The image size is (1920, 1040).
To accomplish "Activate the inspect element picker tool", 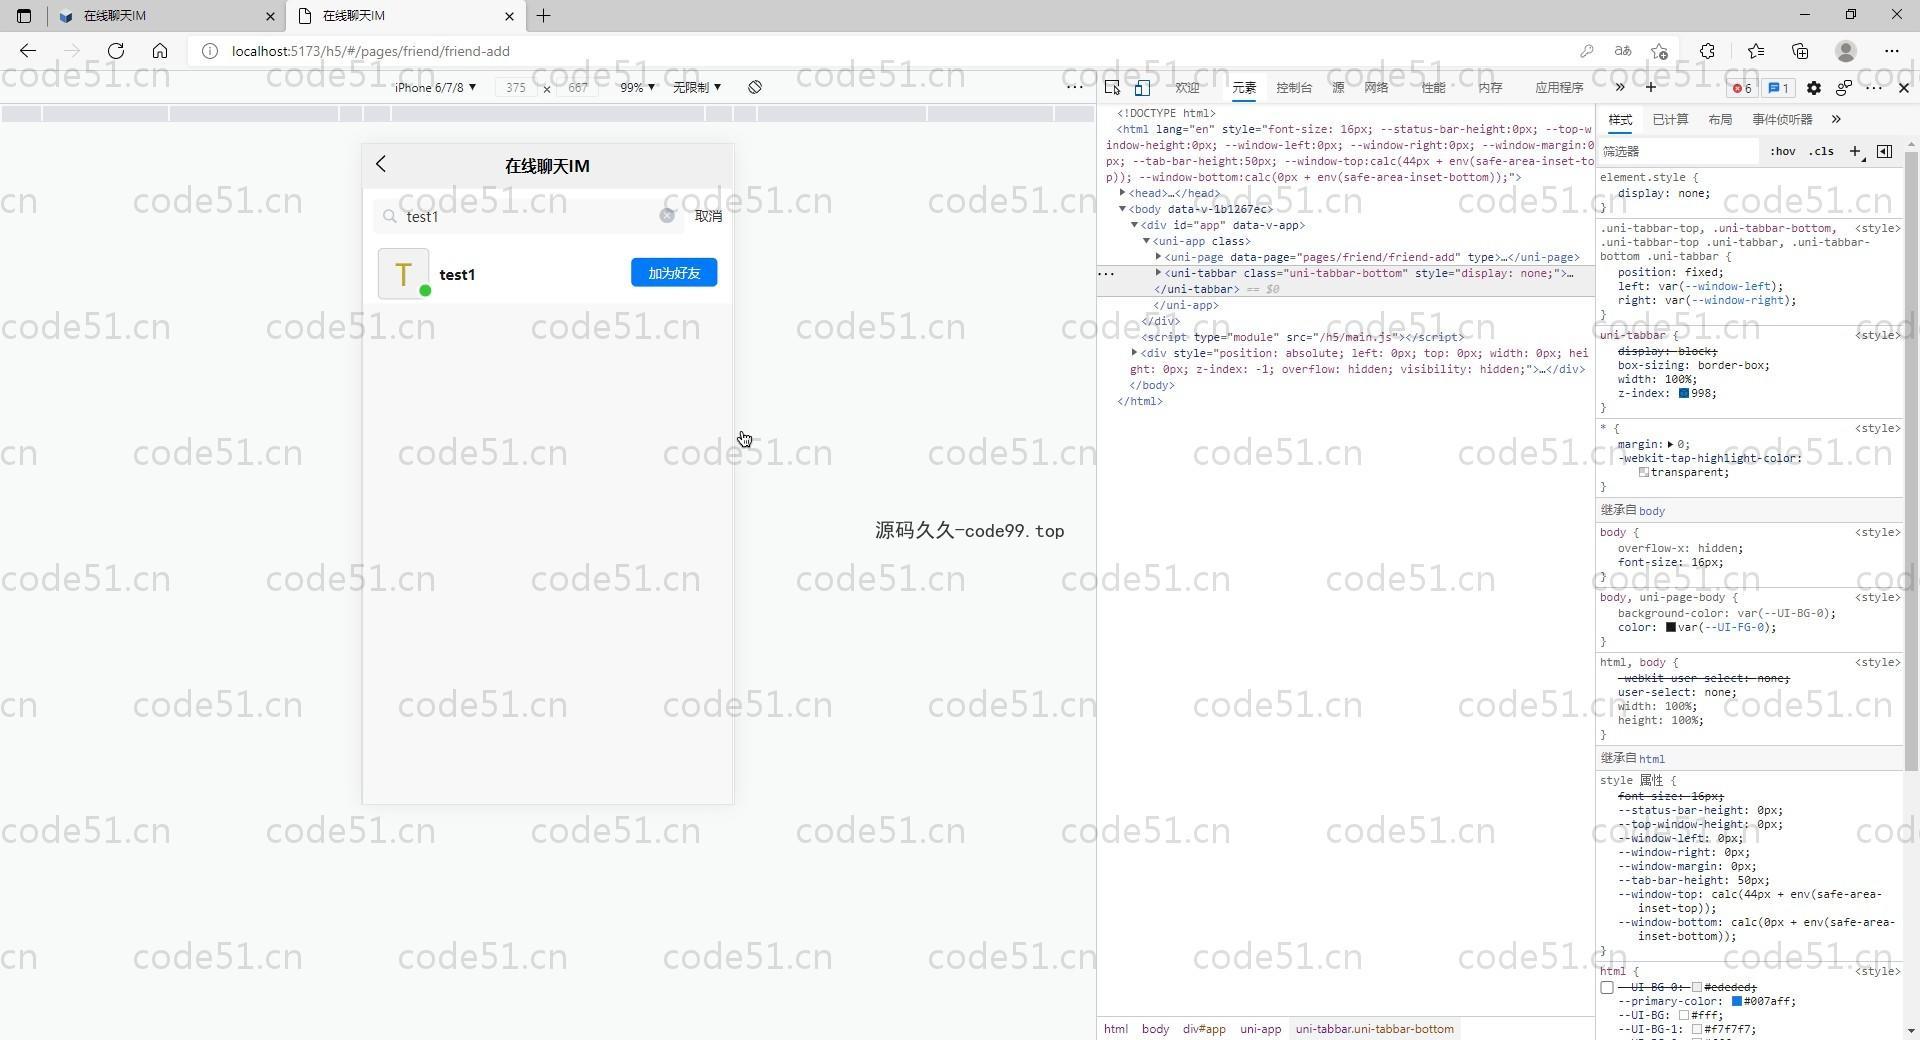I will [1112, 88].
